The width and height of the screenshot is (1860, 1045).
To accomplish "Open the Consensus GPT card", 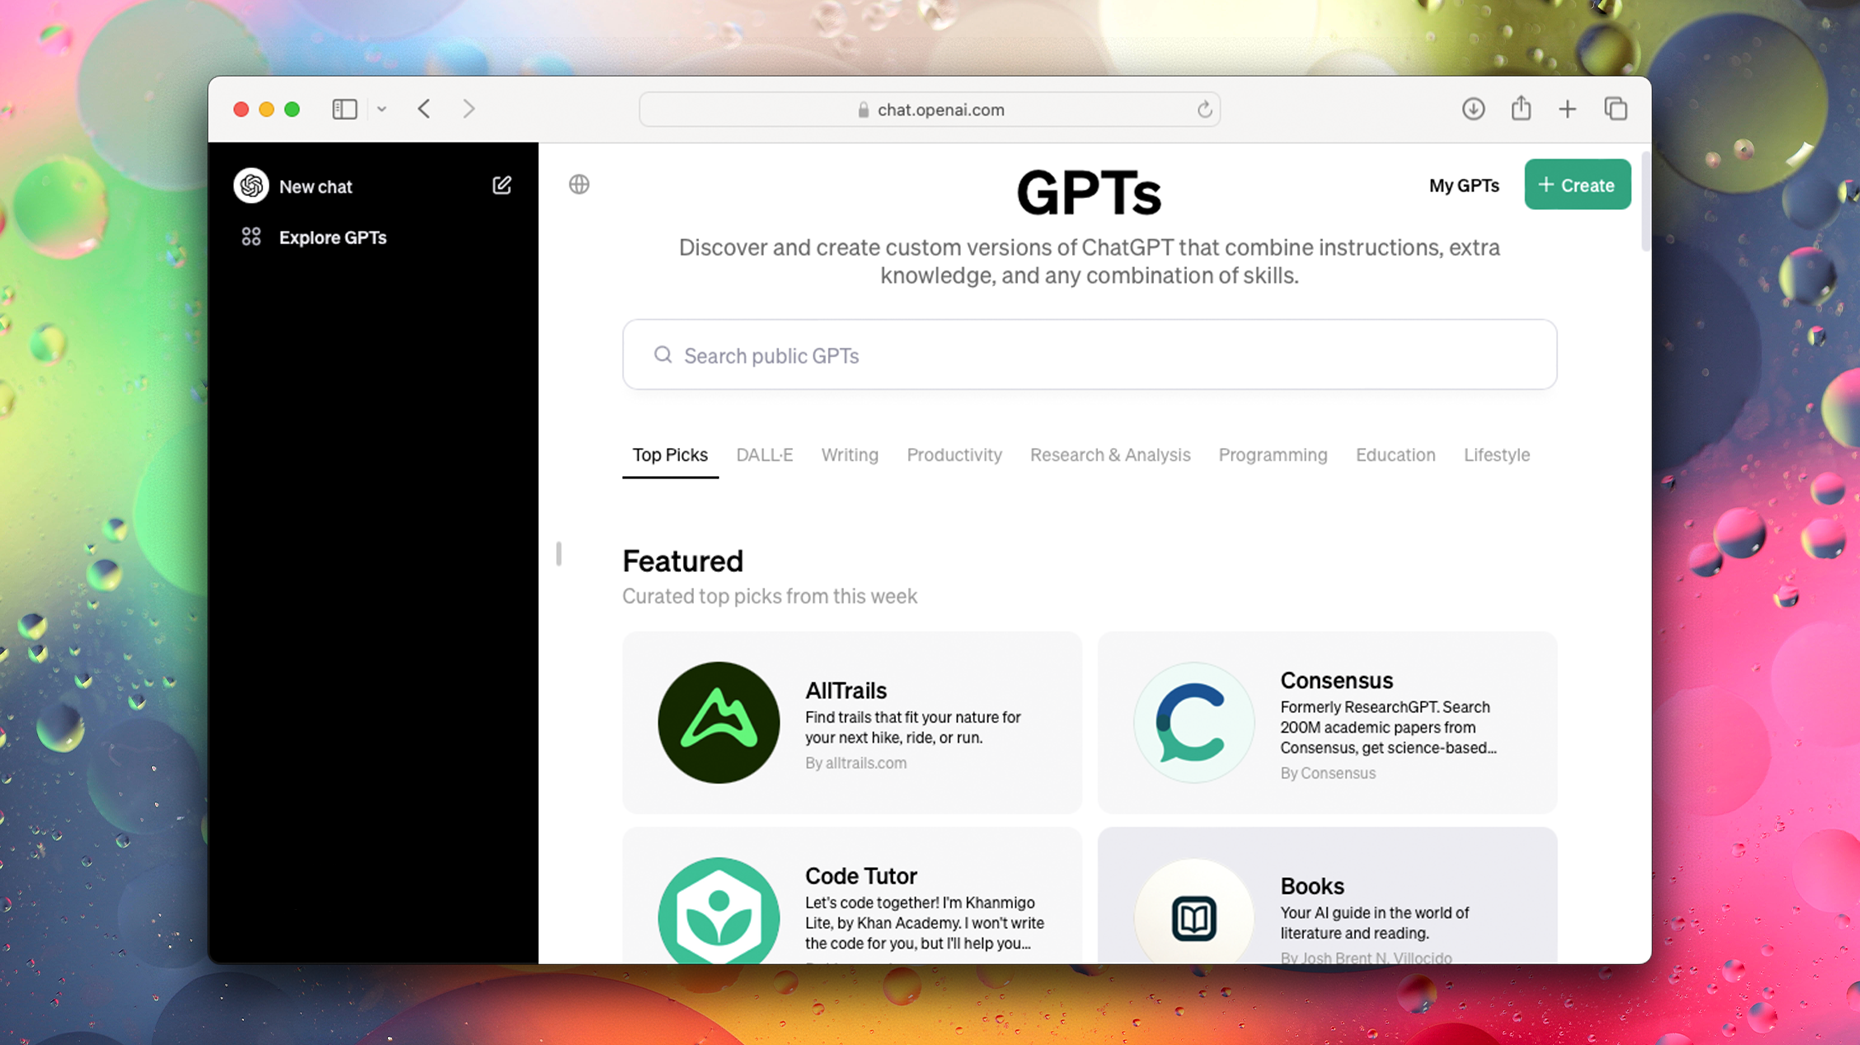I will [x=1327, y=722].
